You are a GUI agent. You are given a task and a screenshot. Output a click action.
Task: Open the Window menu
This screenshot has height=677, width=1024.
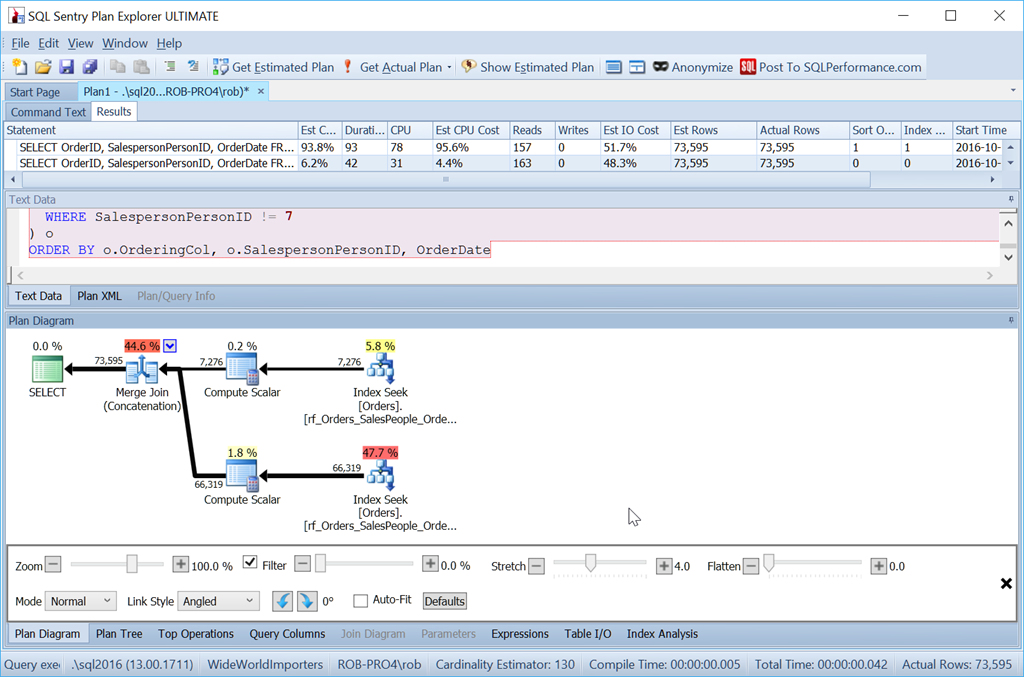pyautogui.click(x=124, y=43)
